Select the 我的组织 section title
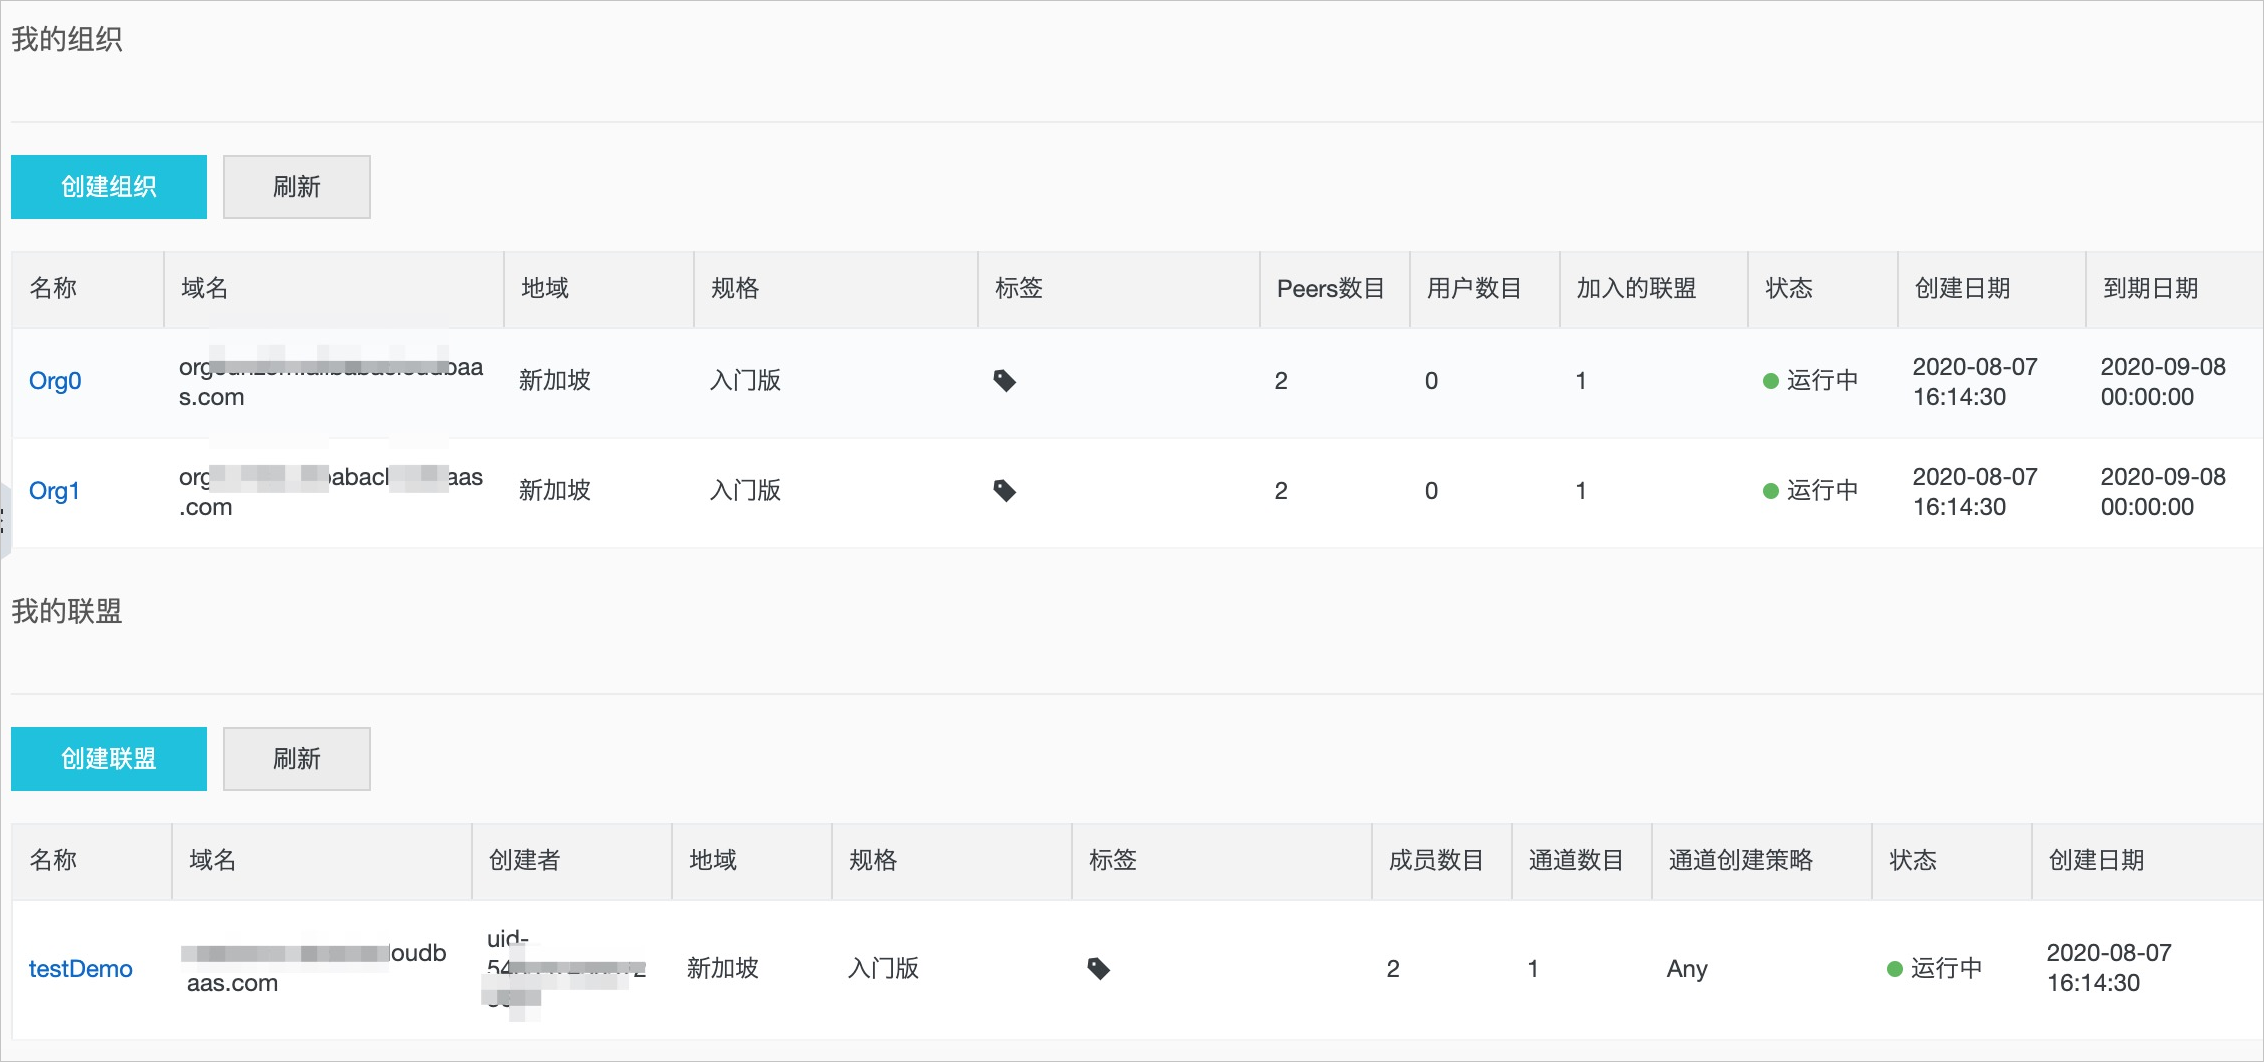This screenshot has width=2264, height=1062. [x=66, y=40]
